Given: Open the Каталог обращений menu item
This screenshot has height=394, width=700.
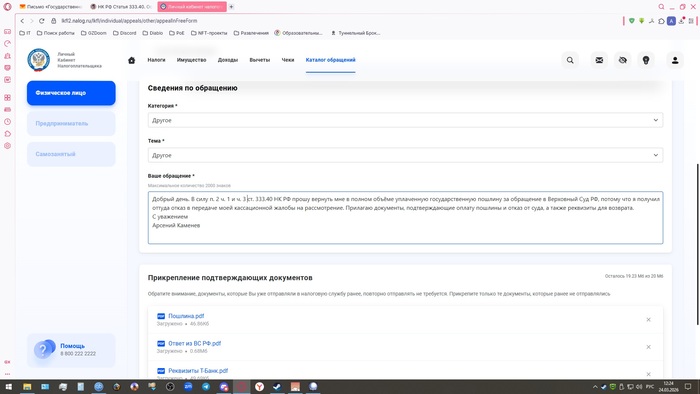Looking at the screenshot, I should click(x=330, y=60).
